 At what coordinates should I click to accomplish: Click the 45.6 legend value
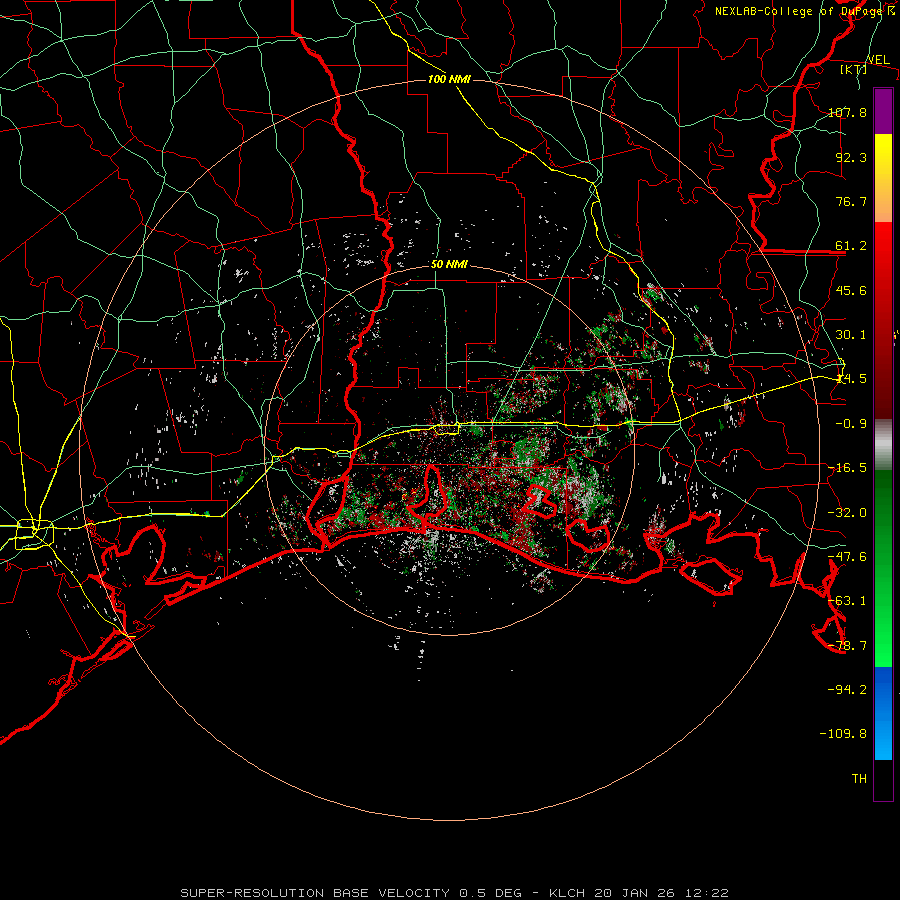(851, 290)
